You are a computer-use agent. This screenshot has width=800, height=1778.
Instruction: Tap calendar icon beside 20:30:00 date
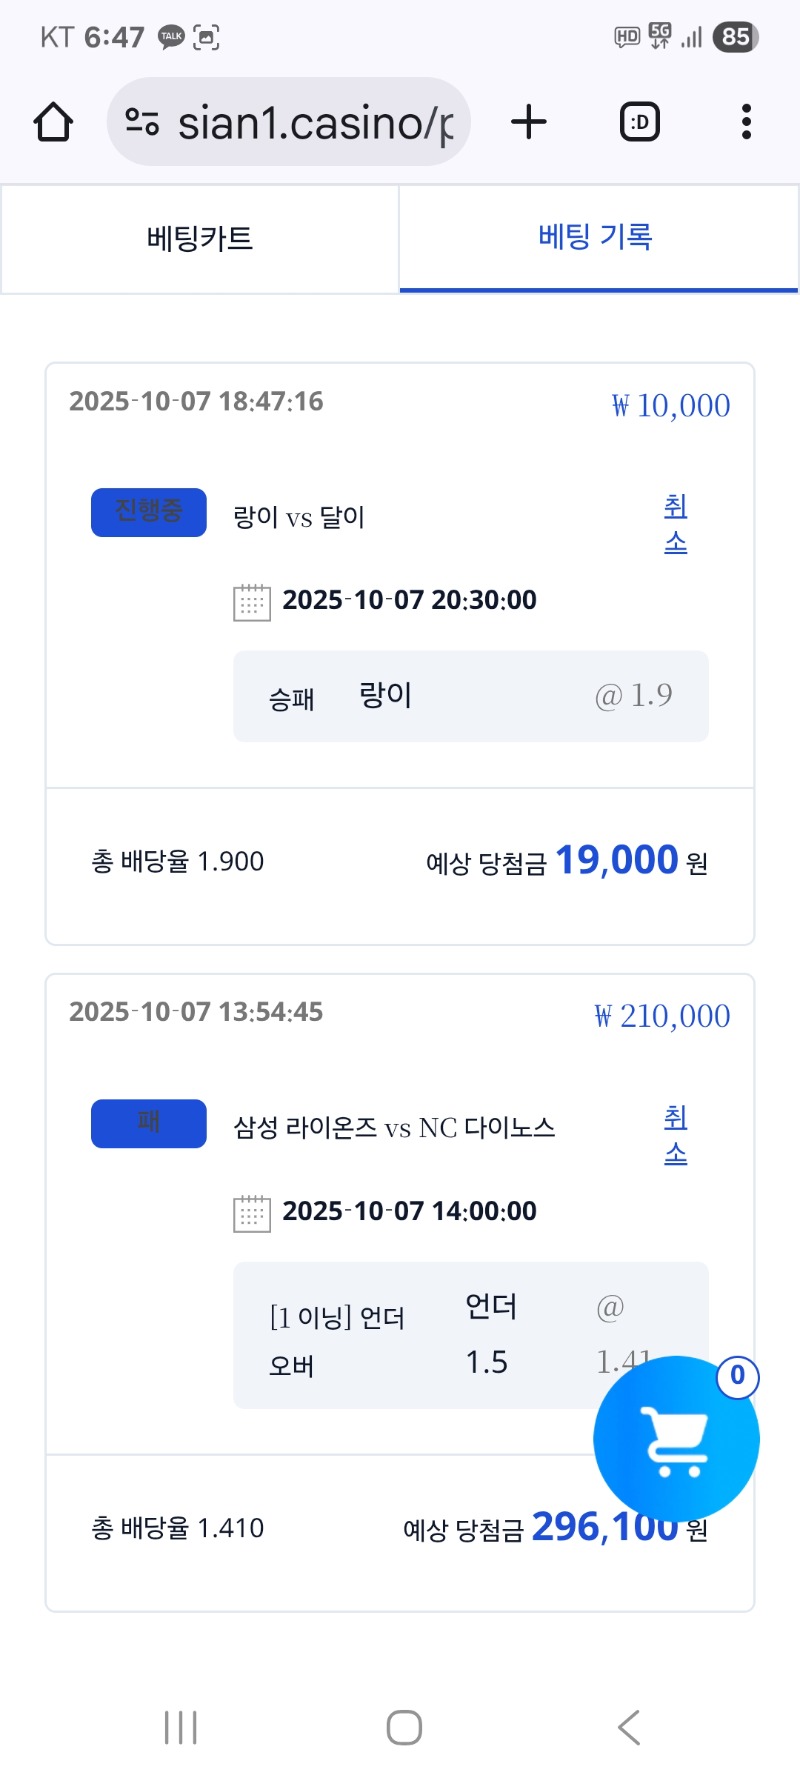(251, 602)
